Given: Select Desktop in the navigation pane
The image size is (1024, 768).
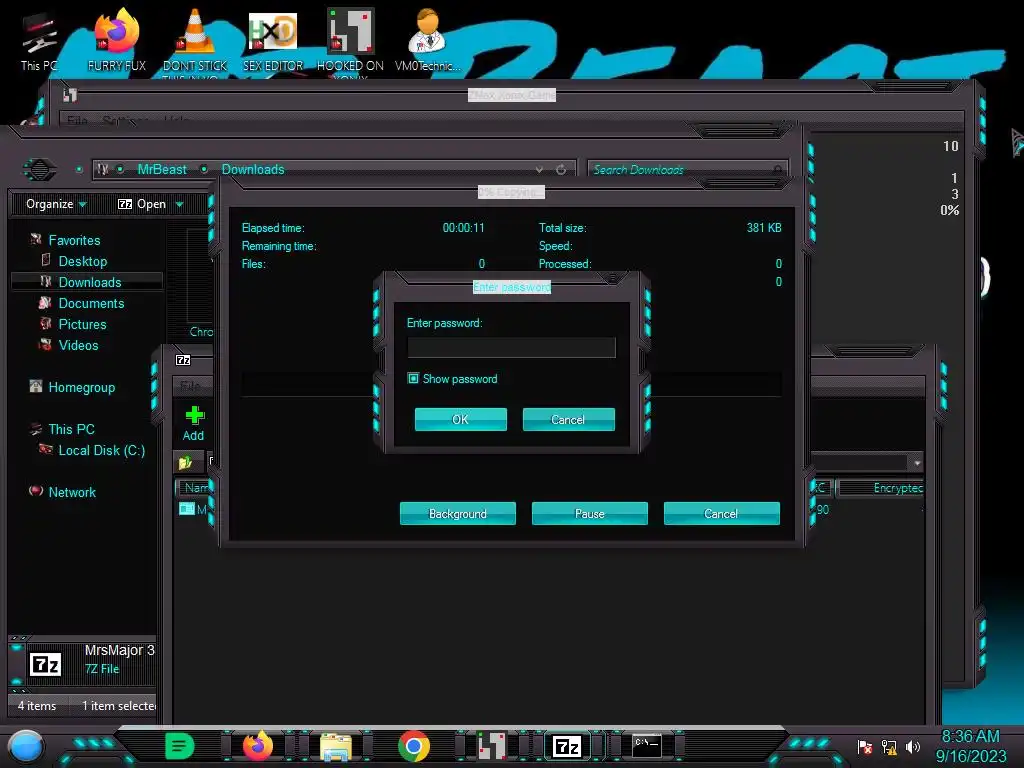Looking at the screenshot, I should tap(83, 261).
